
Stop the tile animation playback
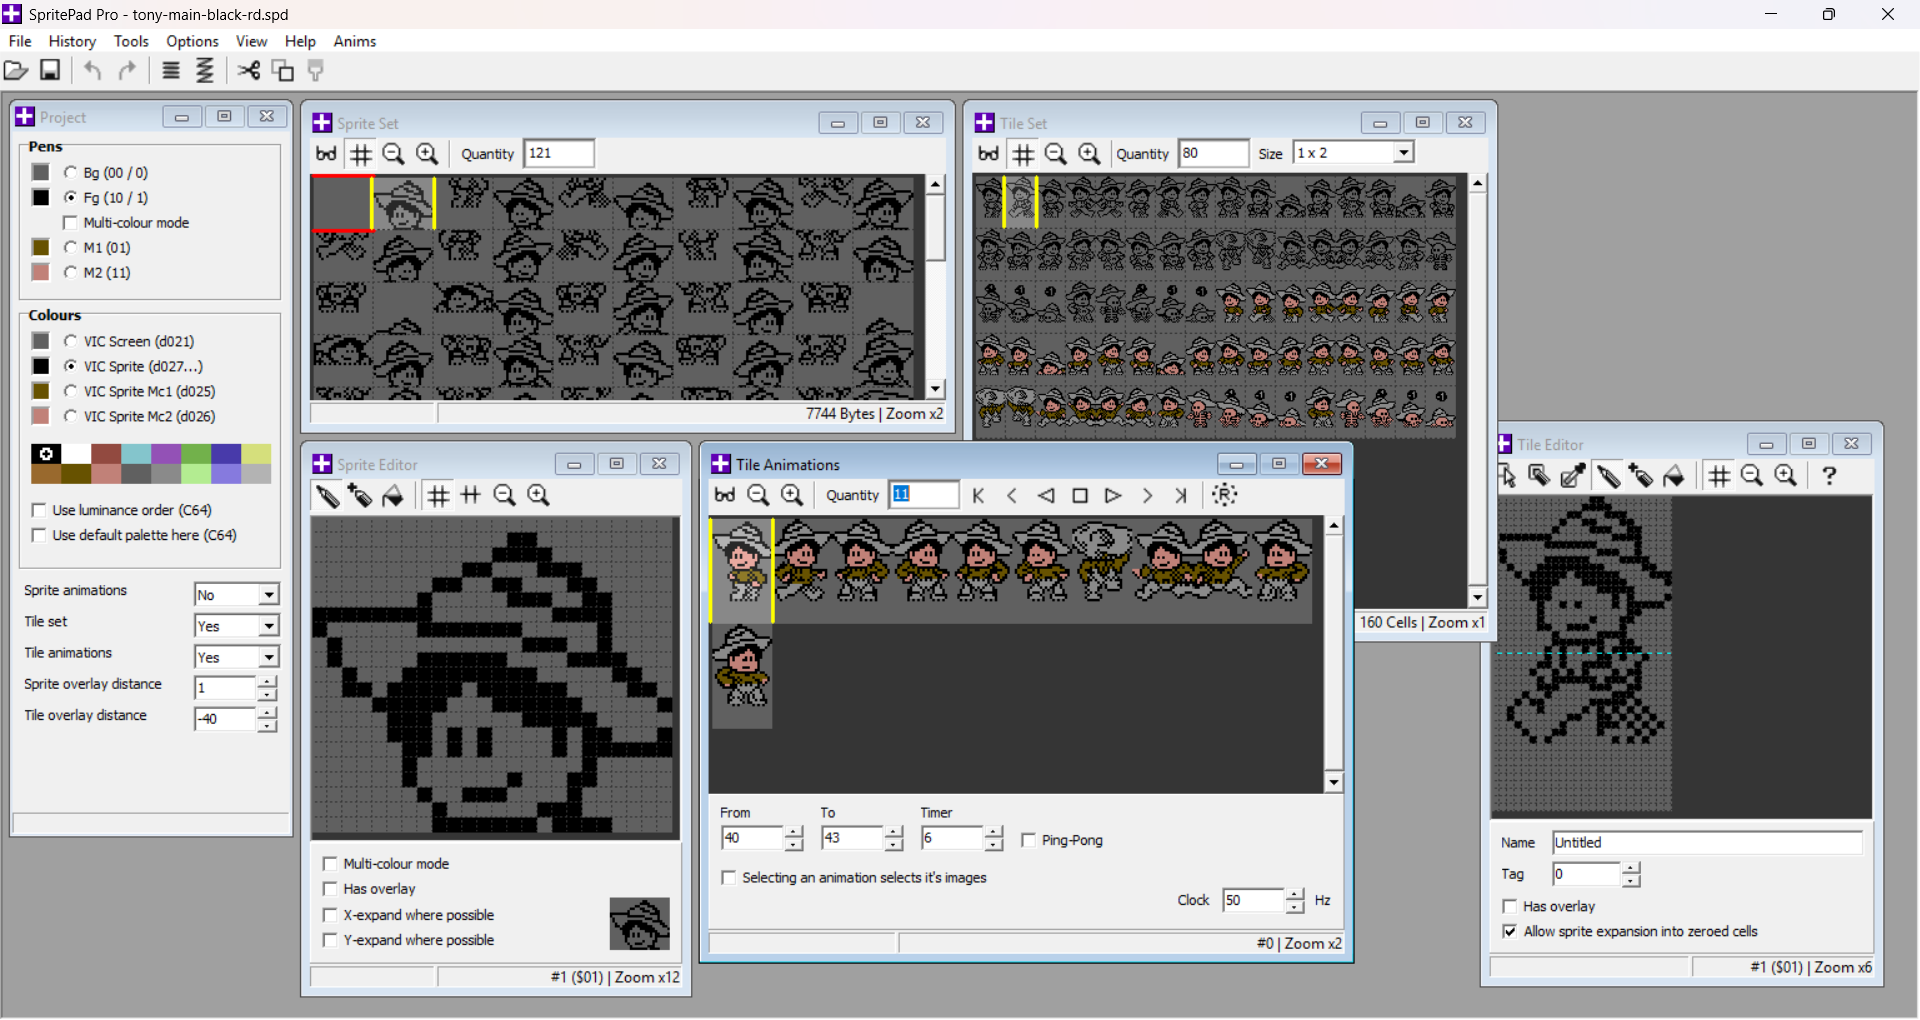pyautogui.click(x=1080, y=495)
